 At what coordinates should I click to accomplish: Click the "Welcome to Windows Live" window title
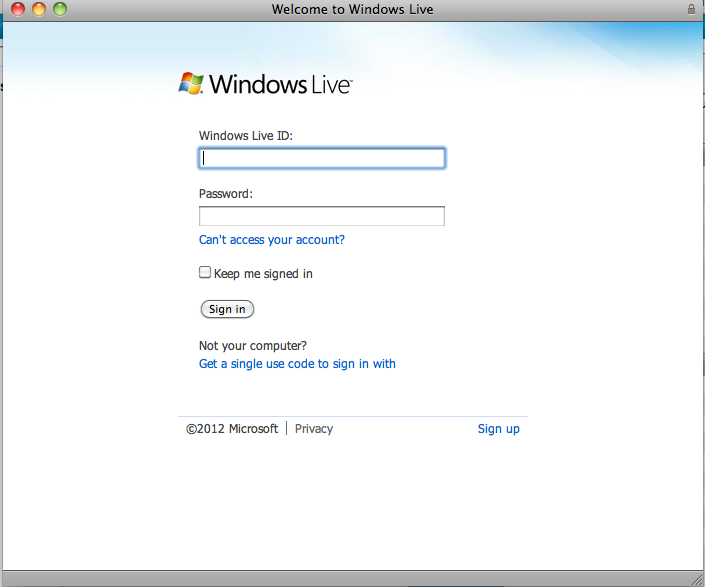pyautogui.click(x=352, y=9)
